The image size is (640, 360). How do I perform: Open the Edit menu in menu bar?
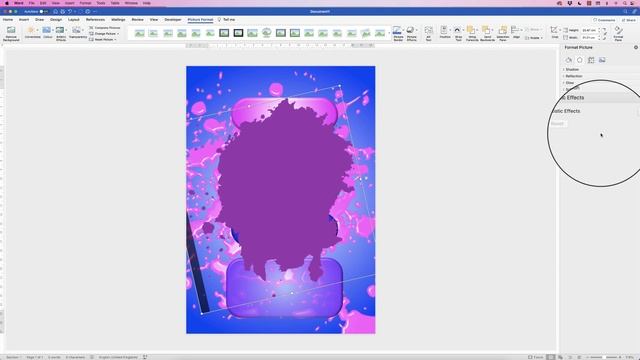pyautogui.click(x=43, y=3)
